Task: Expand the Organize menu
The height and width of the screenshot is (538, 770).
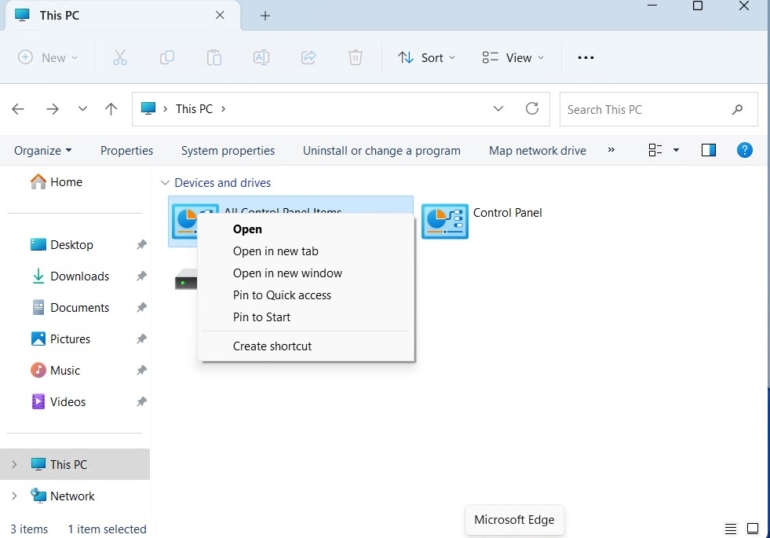Action: pyautogui.click(x=43, y=151)
